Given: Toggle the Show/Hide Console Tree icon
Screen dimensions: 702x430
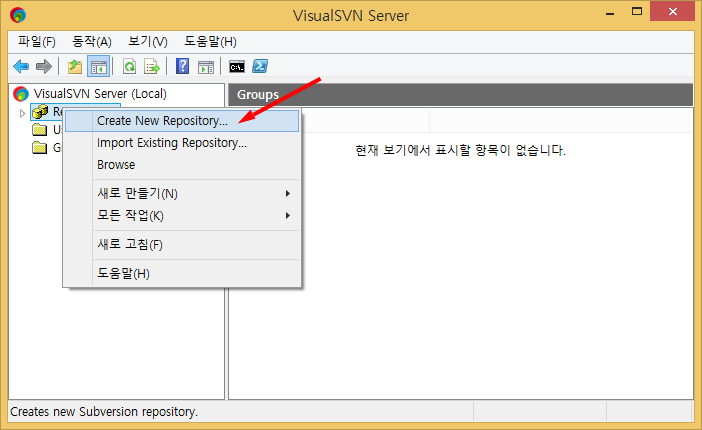Looking at the screenshot, I should click(98, 67).
